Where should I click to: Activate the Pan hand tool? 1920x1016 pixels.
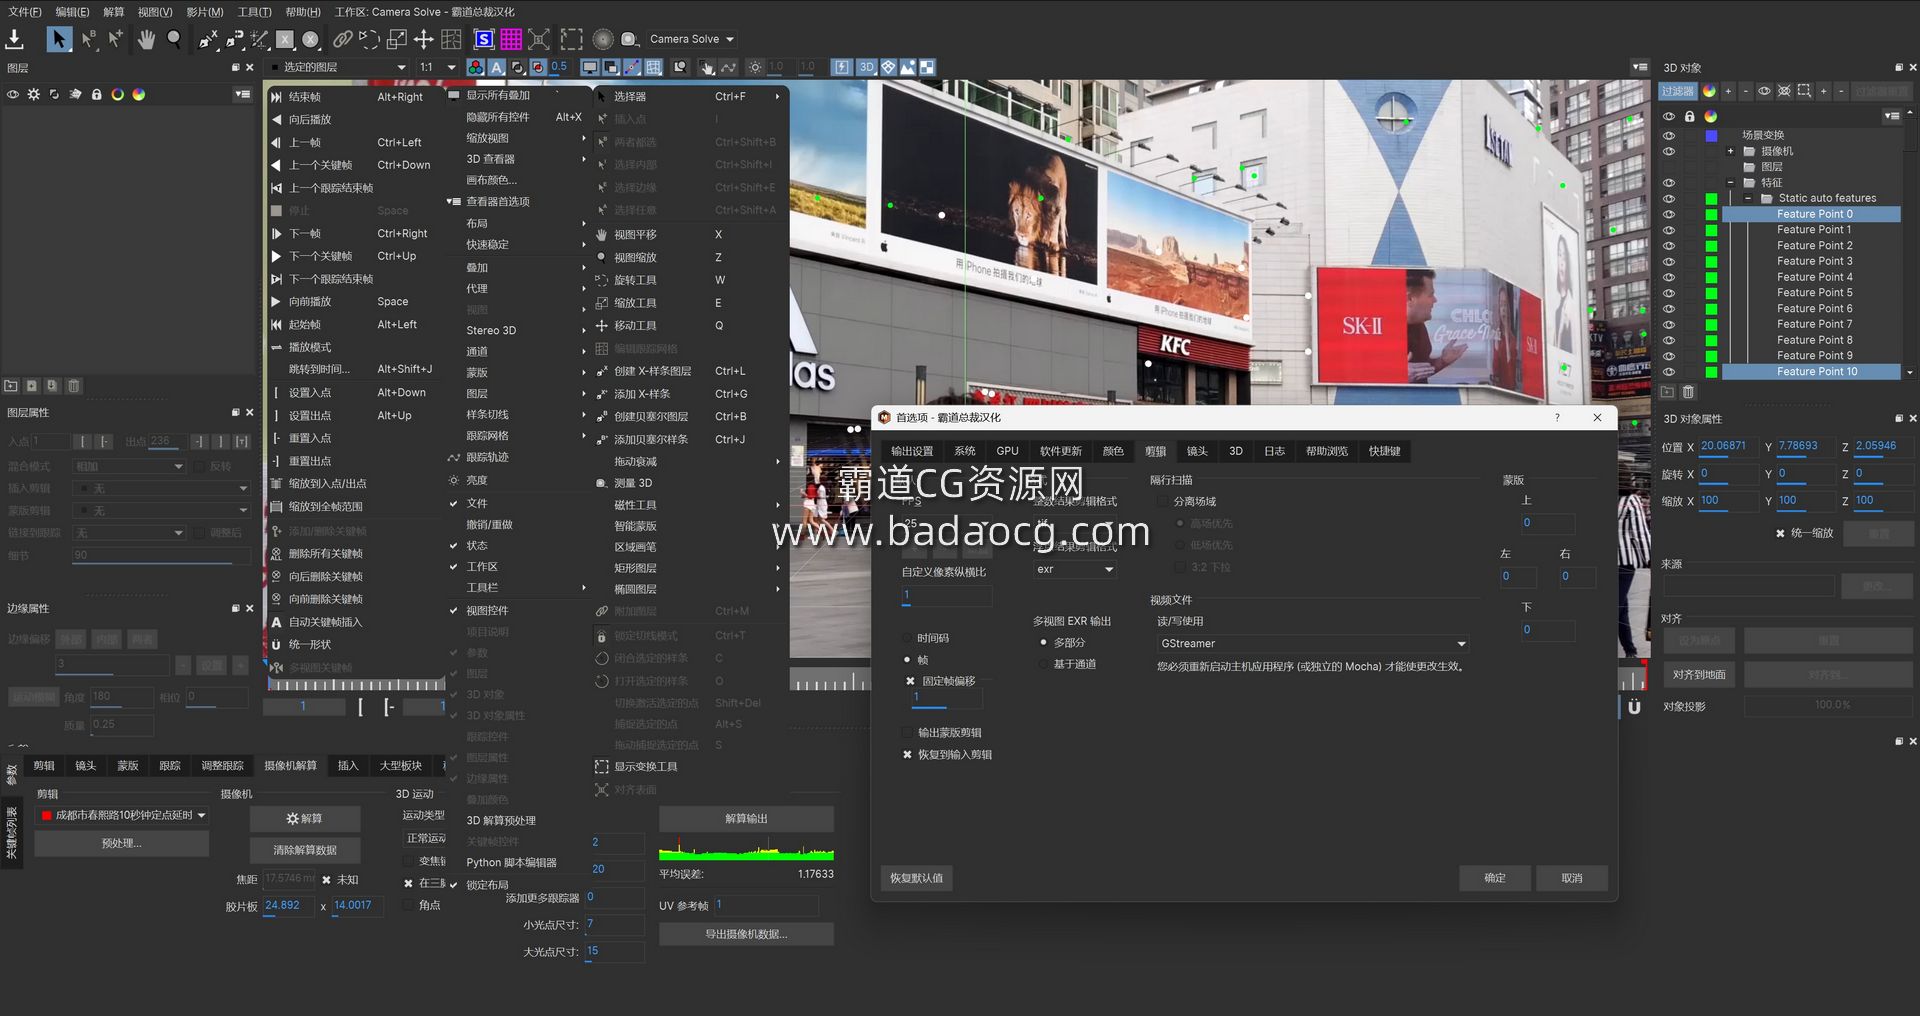point(146,39)
